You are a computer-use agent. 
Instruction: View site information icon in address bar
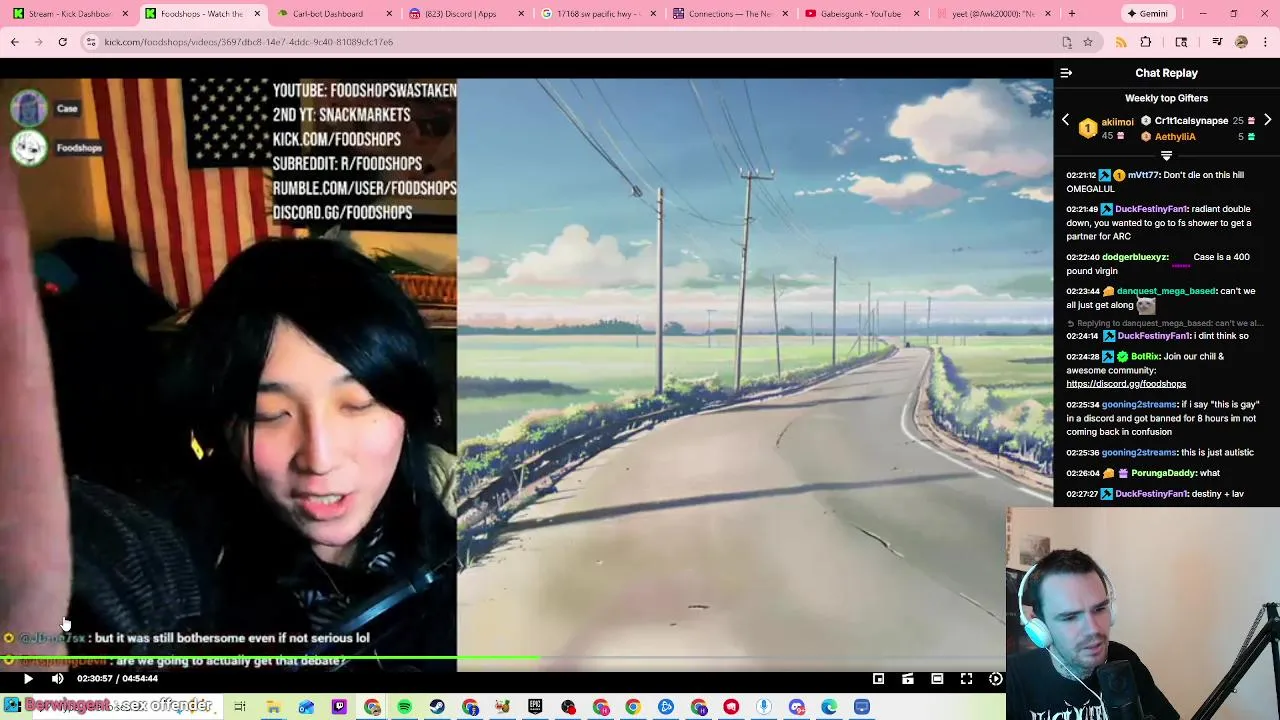(90, 42)
